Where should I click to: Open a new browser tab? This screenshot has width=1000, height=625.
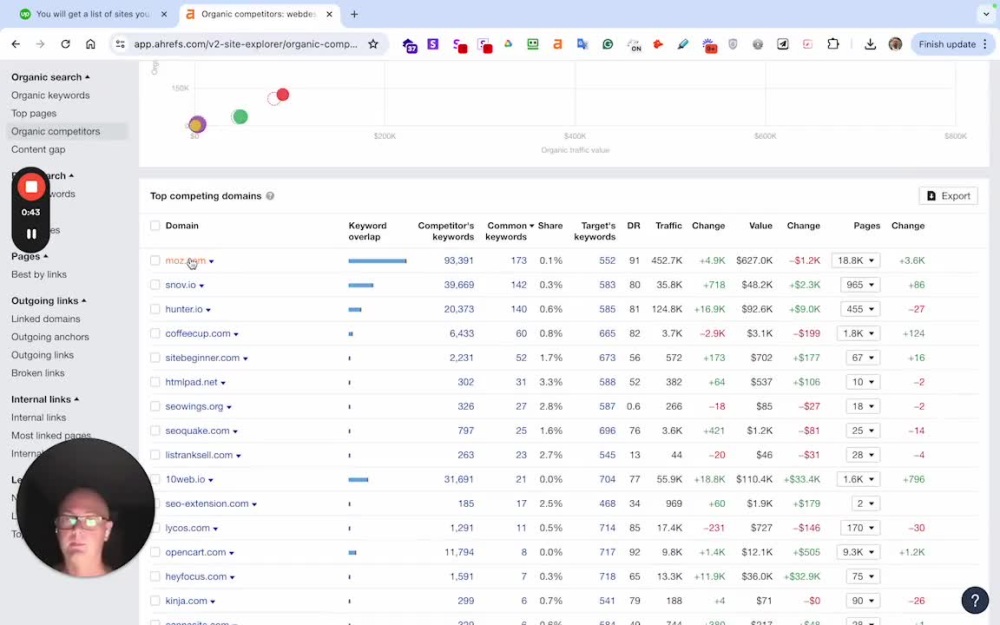(354, 14)
